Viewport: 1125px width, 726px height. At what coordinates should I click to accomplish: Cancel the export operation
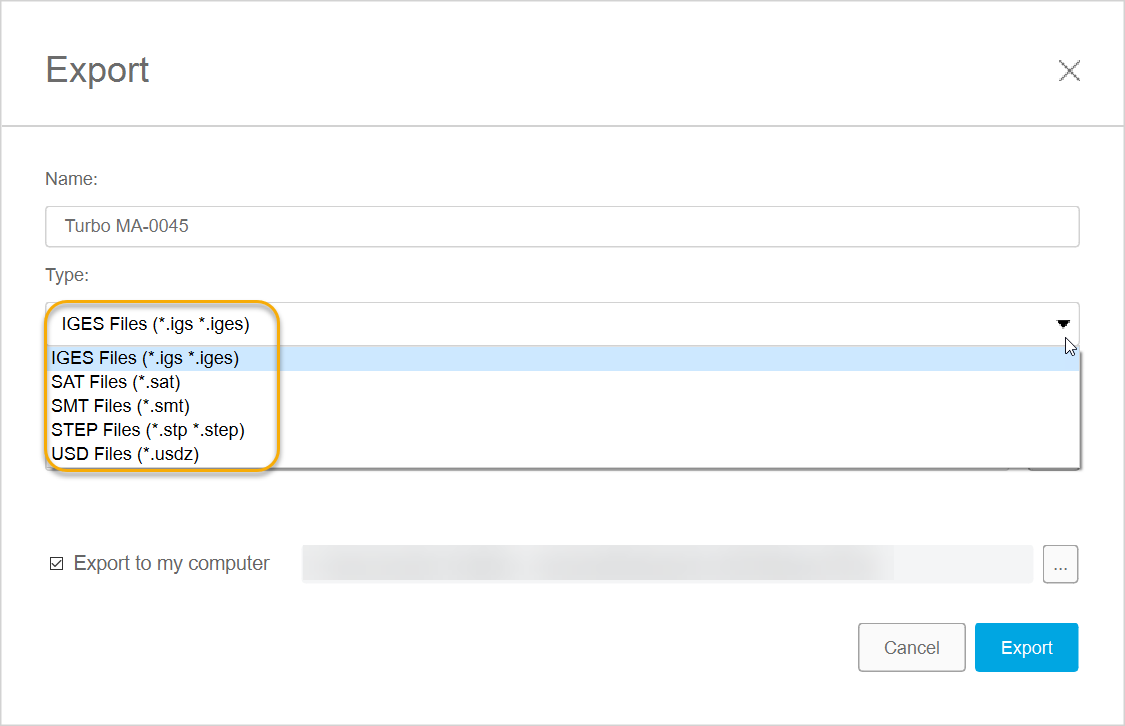click(911, 647)
